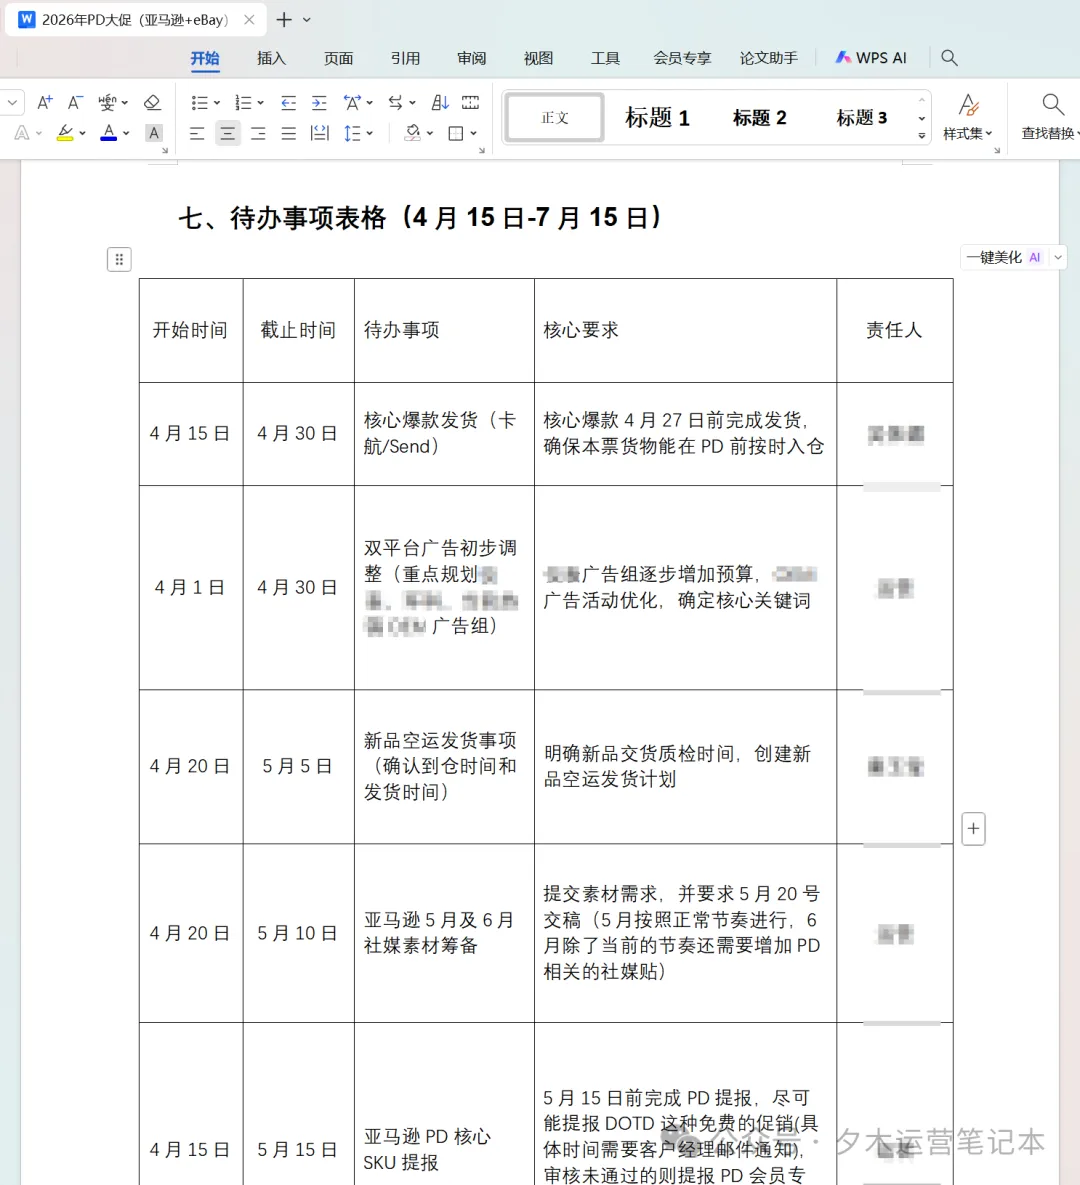Screen dimensions: 1080x1185
Task: Click the numbered list icon
Action: coord(243,102)
